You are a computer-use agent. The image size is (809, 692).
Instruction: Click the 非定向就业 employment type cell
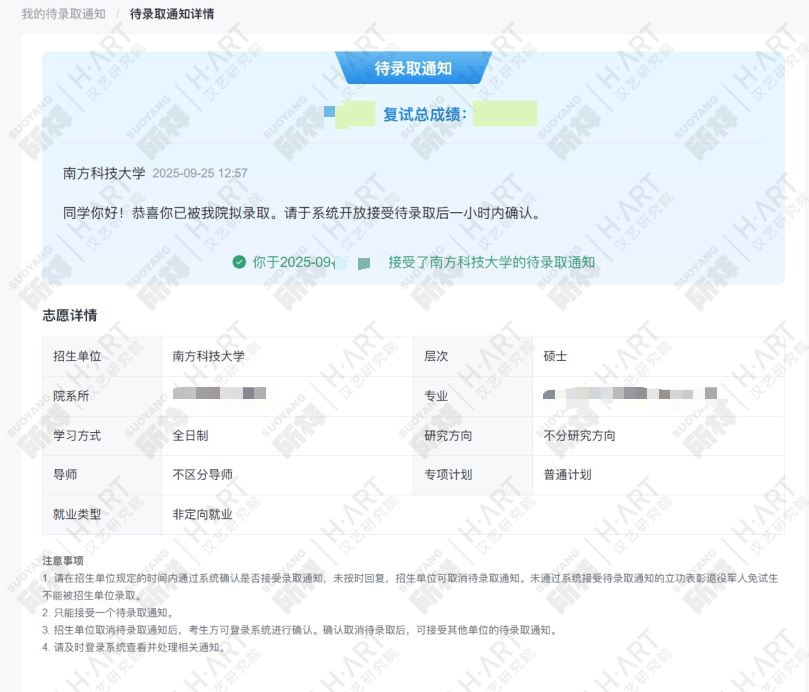point(202,515)
